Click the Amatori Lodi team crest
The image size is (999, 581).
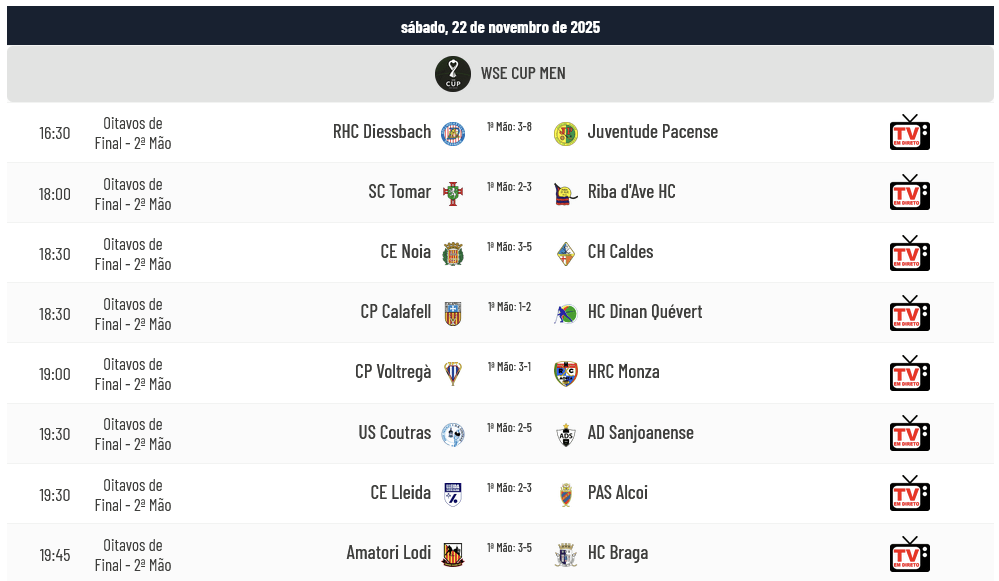click(x=452, y=553)
